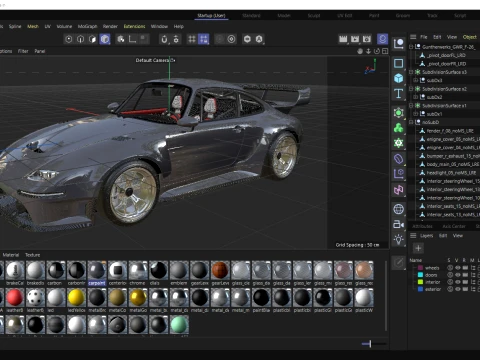
Task: Click the purple deformer bend icon
Action: click(399, 159)
